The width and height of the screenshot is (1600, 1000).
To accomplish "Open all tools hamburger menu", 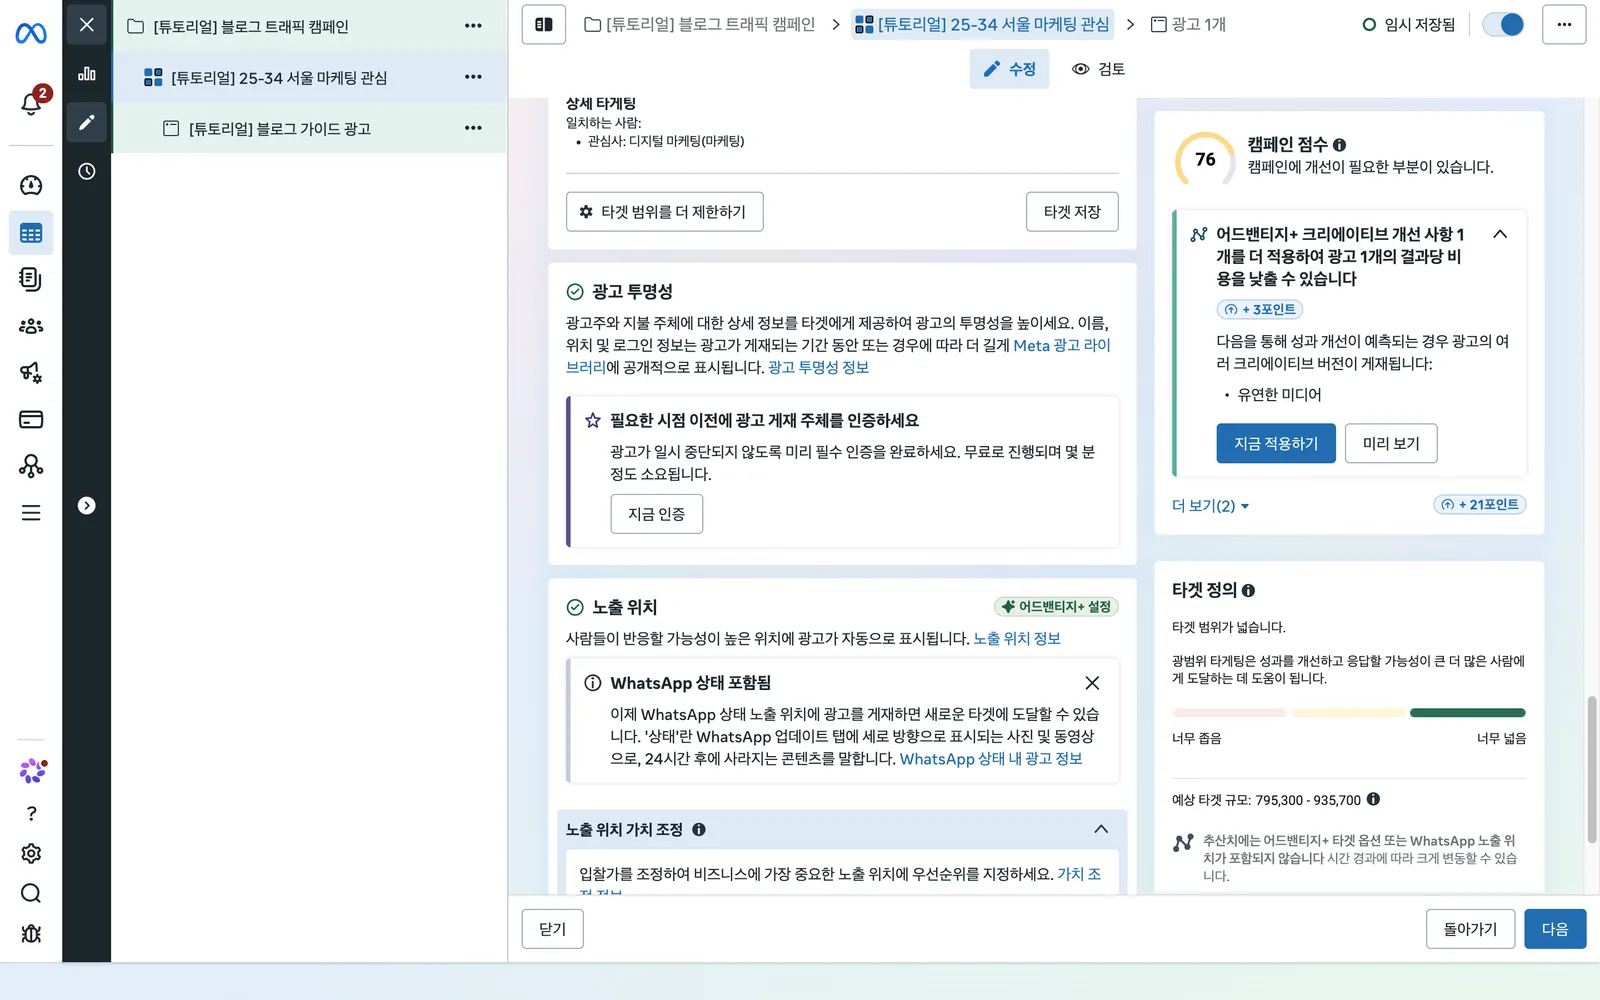I will point(31,513).
